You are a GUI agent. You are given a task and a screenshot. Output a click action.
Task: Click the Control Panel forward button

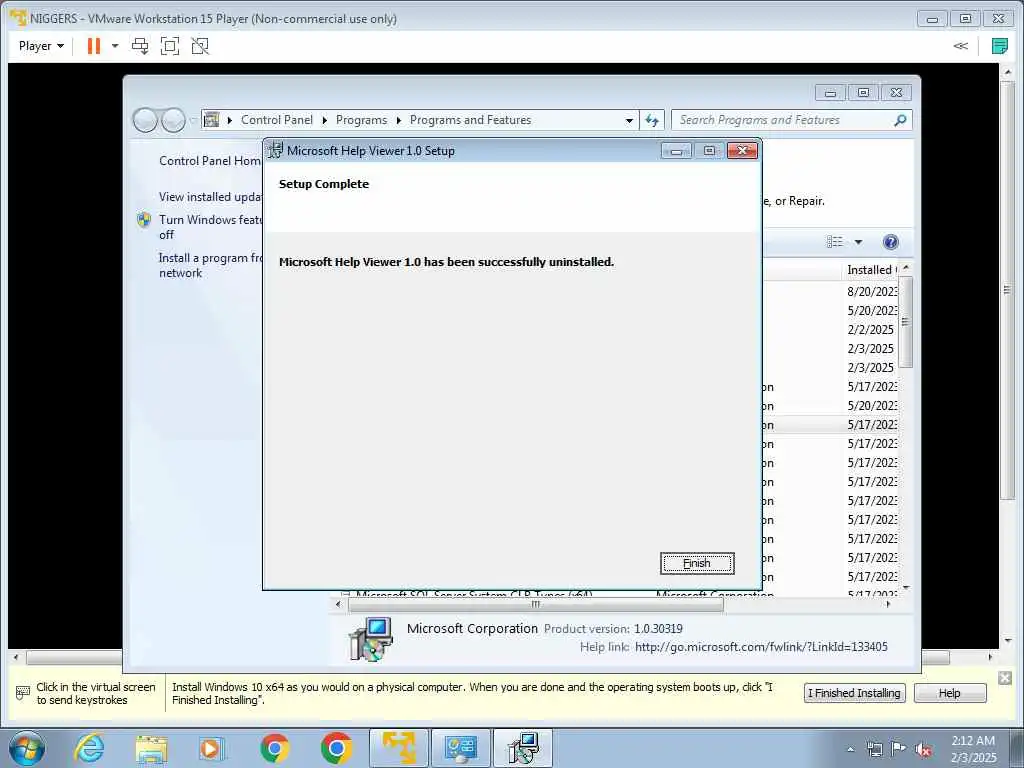[173, 120]
